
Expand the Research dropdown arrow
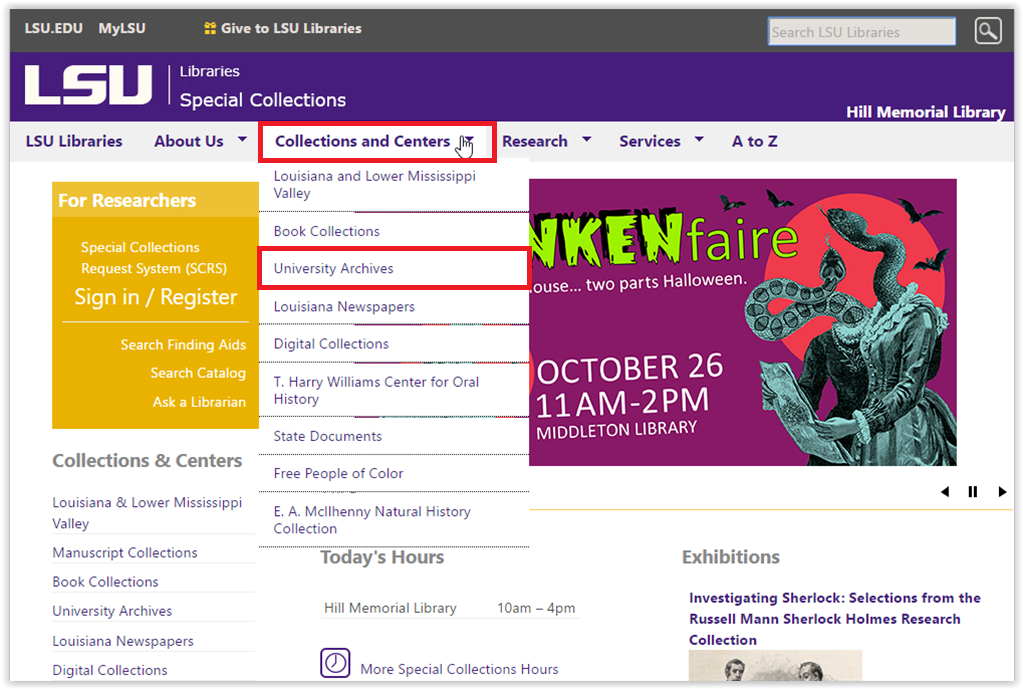587,140
